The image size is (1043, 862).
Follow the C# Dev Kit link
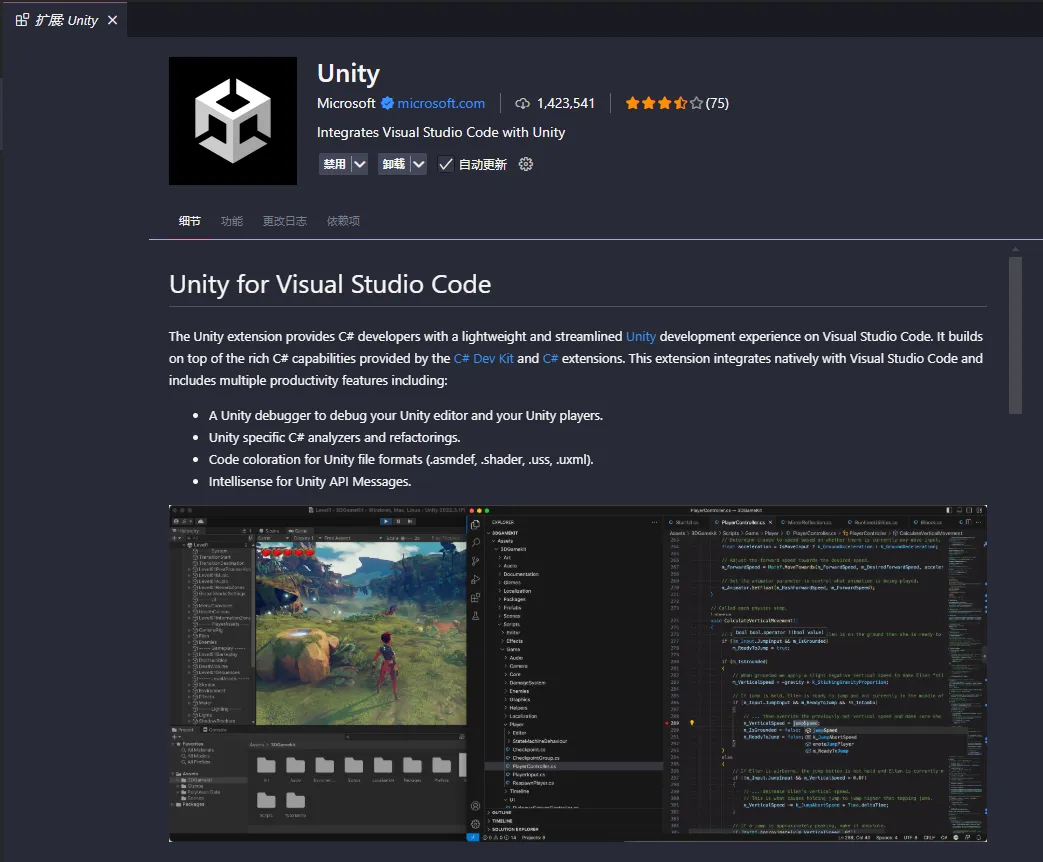click(483, 358)
